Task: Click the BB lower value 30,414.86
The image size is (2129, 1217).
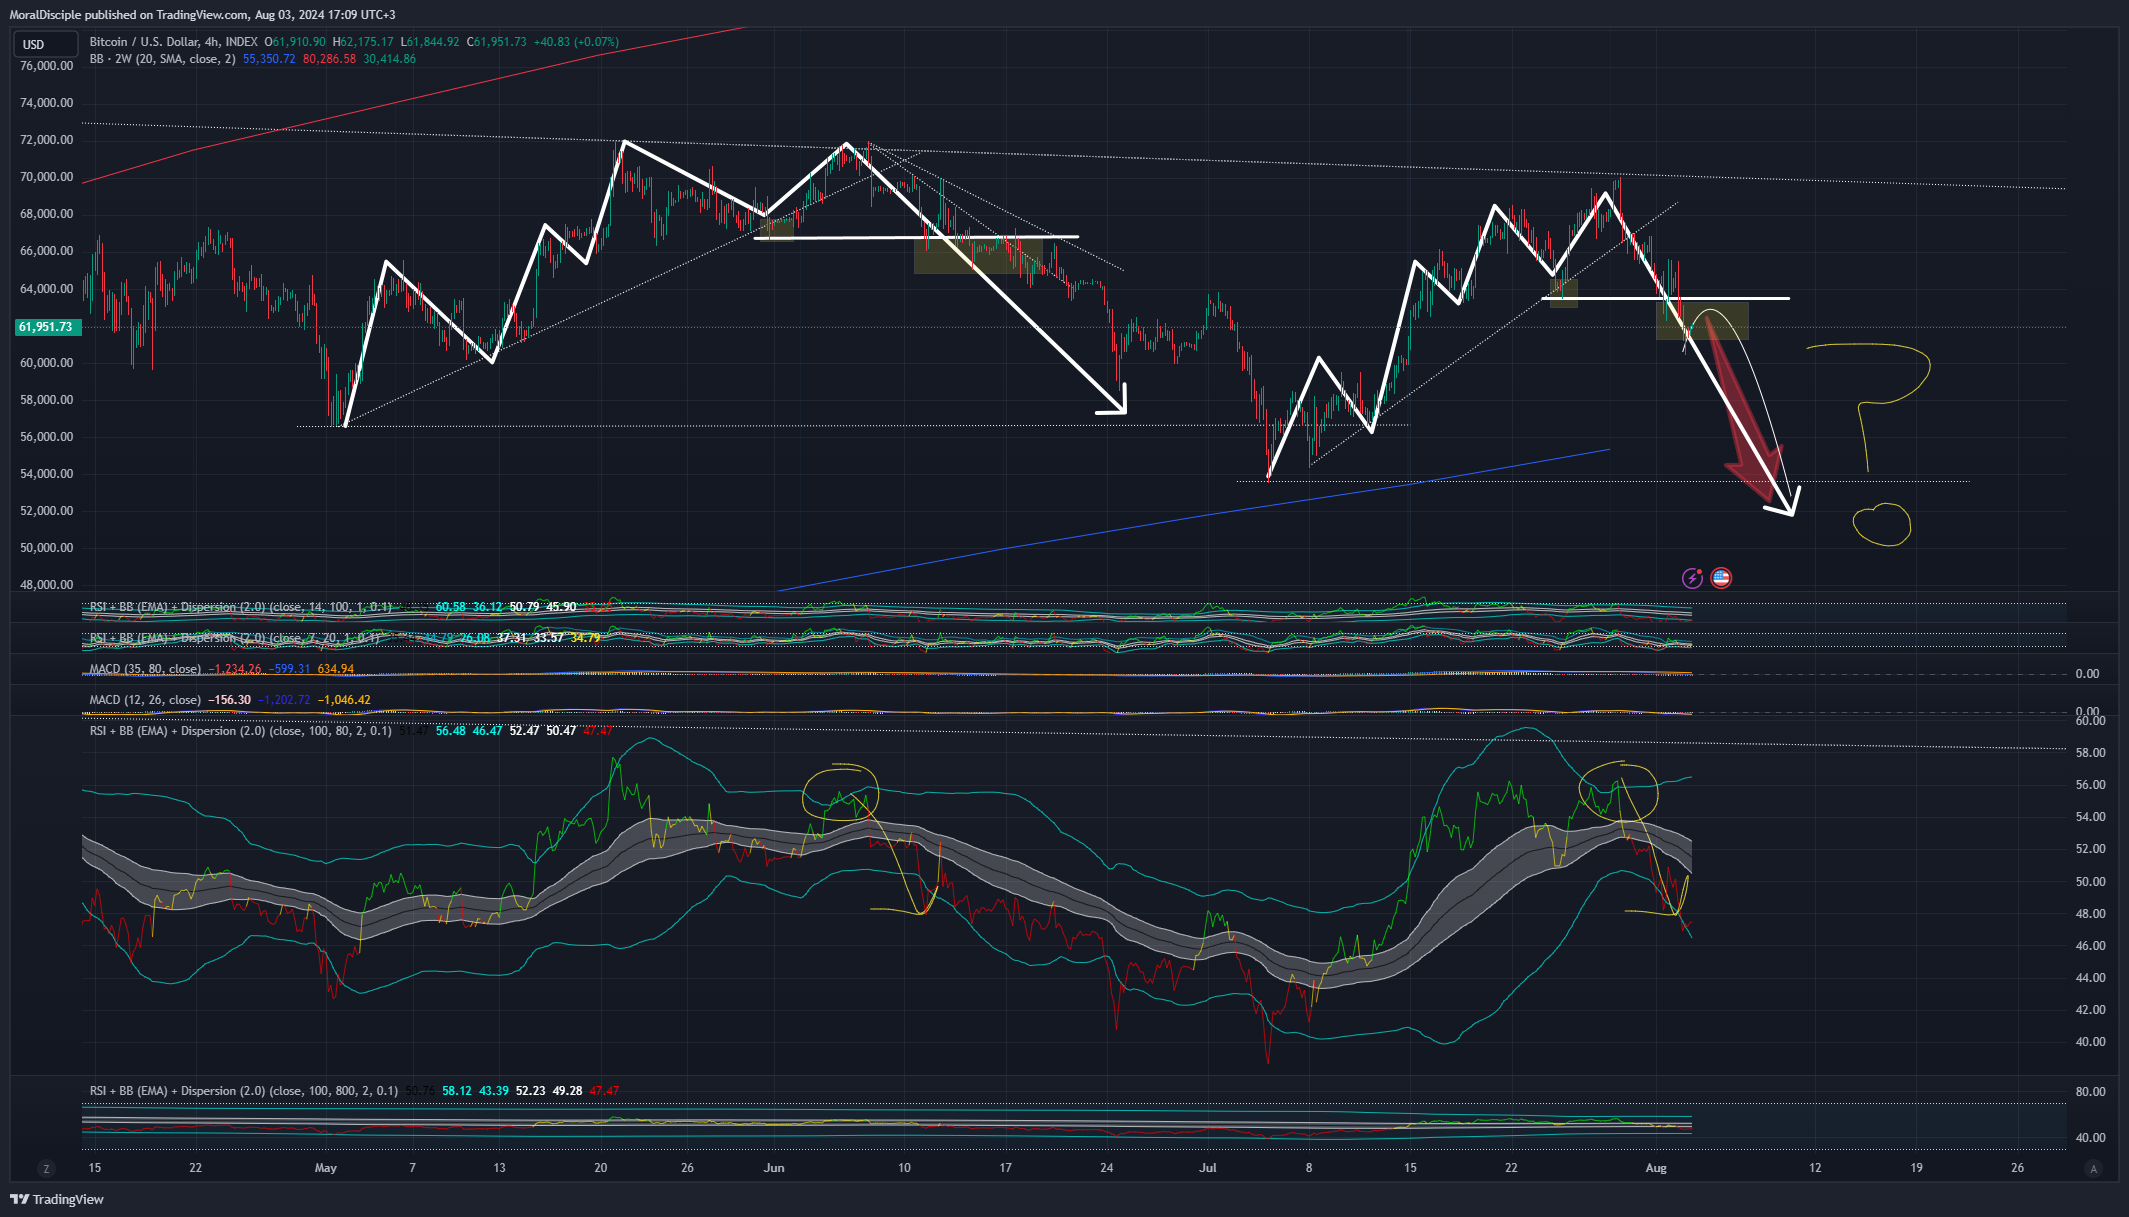Action: tap(390, 59)
